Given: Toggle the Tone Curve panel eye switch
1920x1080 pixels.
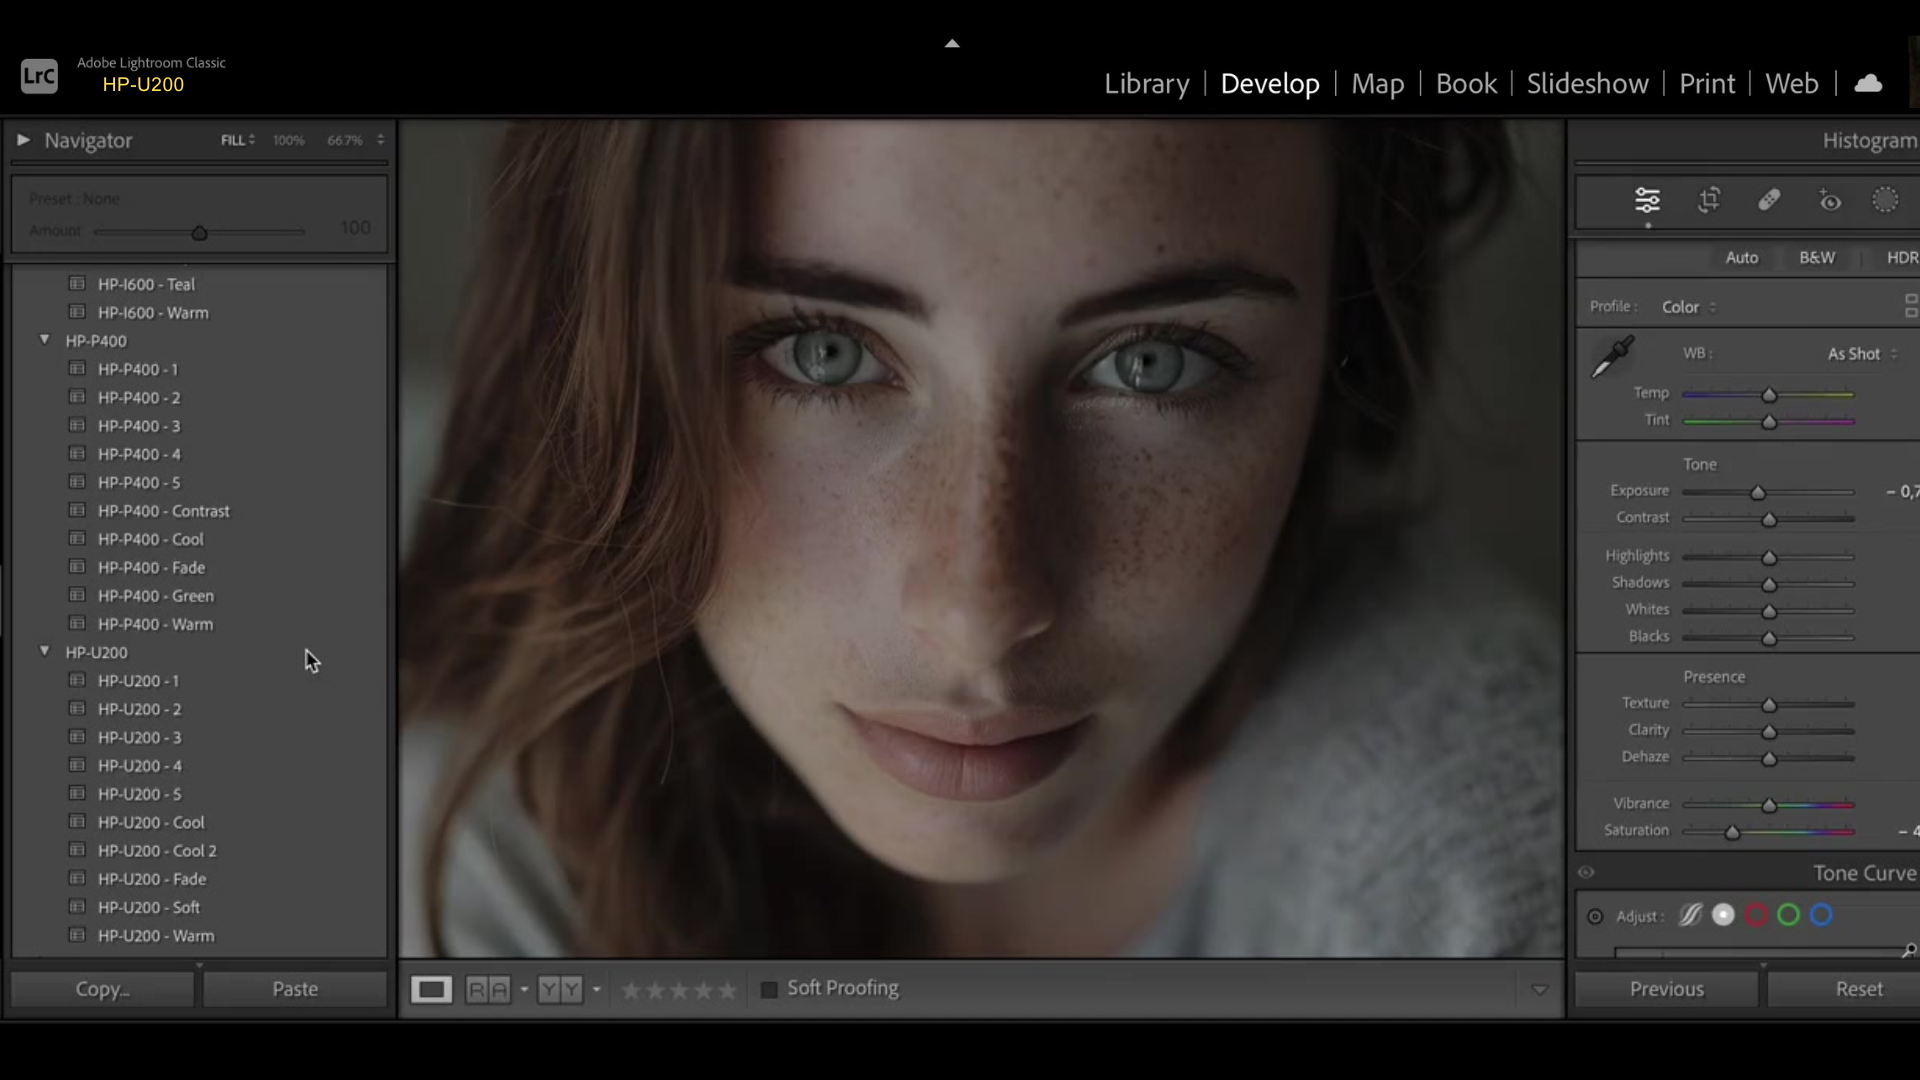Looking at the screenshot, I should [x=1586, y=873].
